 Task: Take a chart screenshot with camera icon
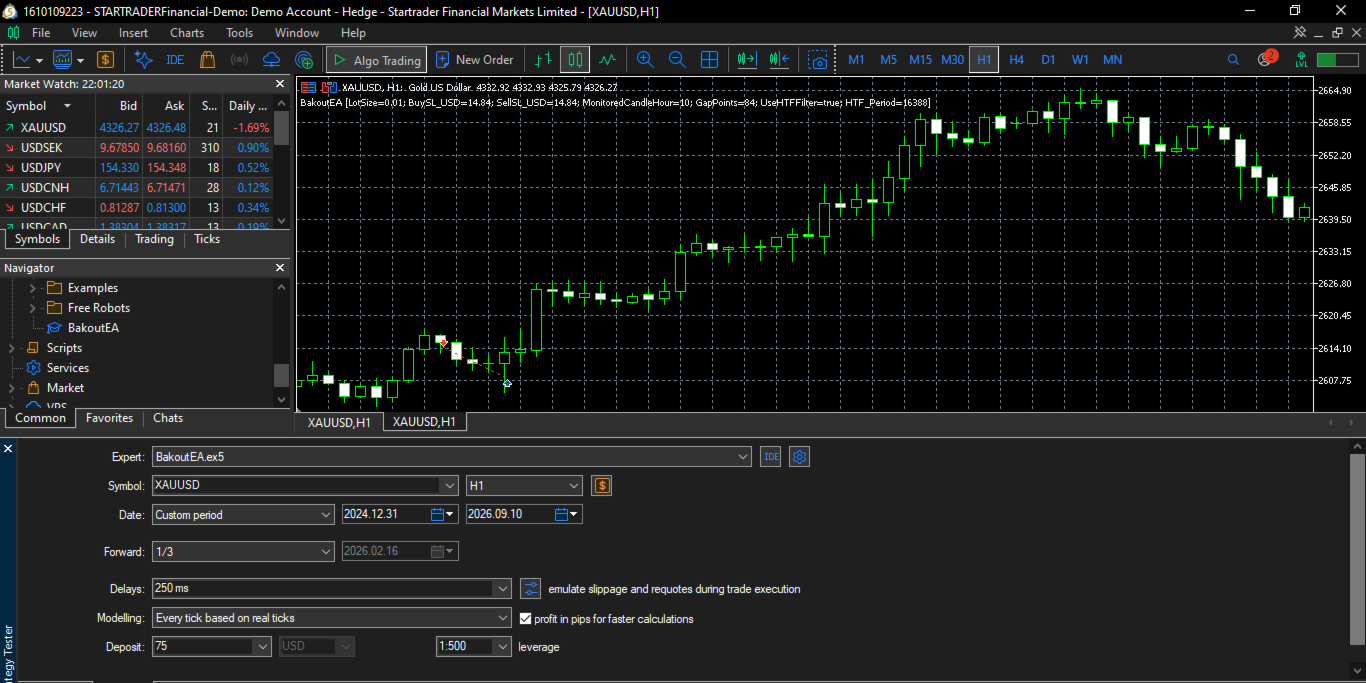[x=819, y=60]
